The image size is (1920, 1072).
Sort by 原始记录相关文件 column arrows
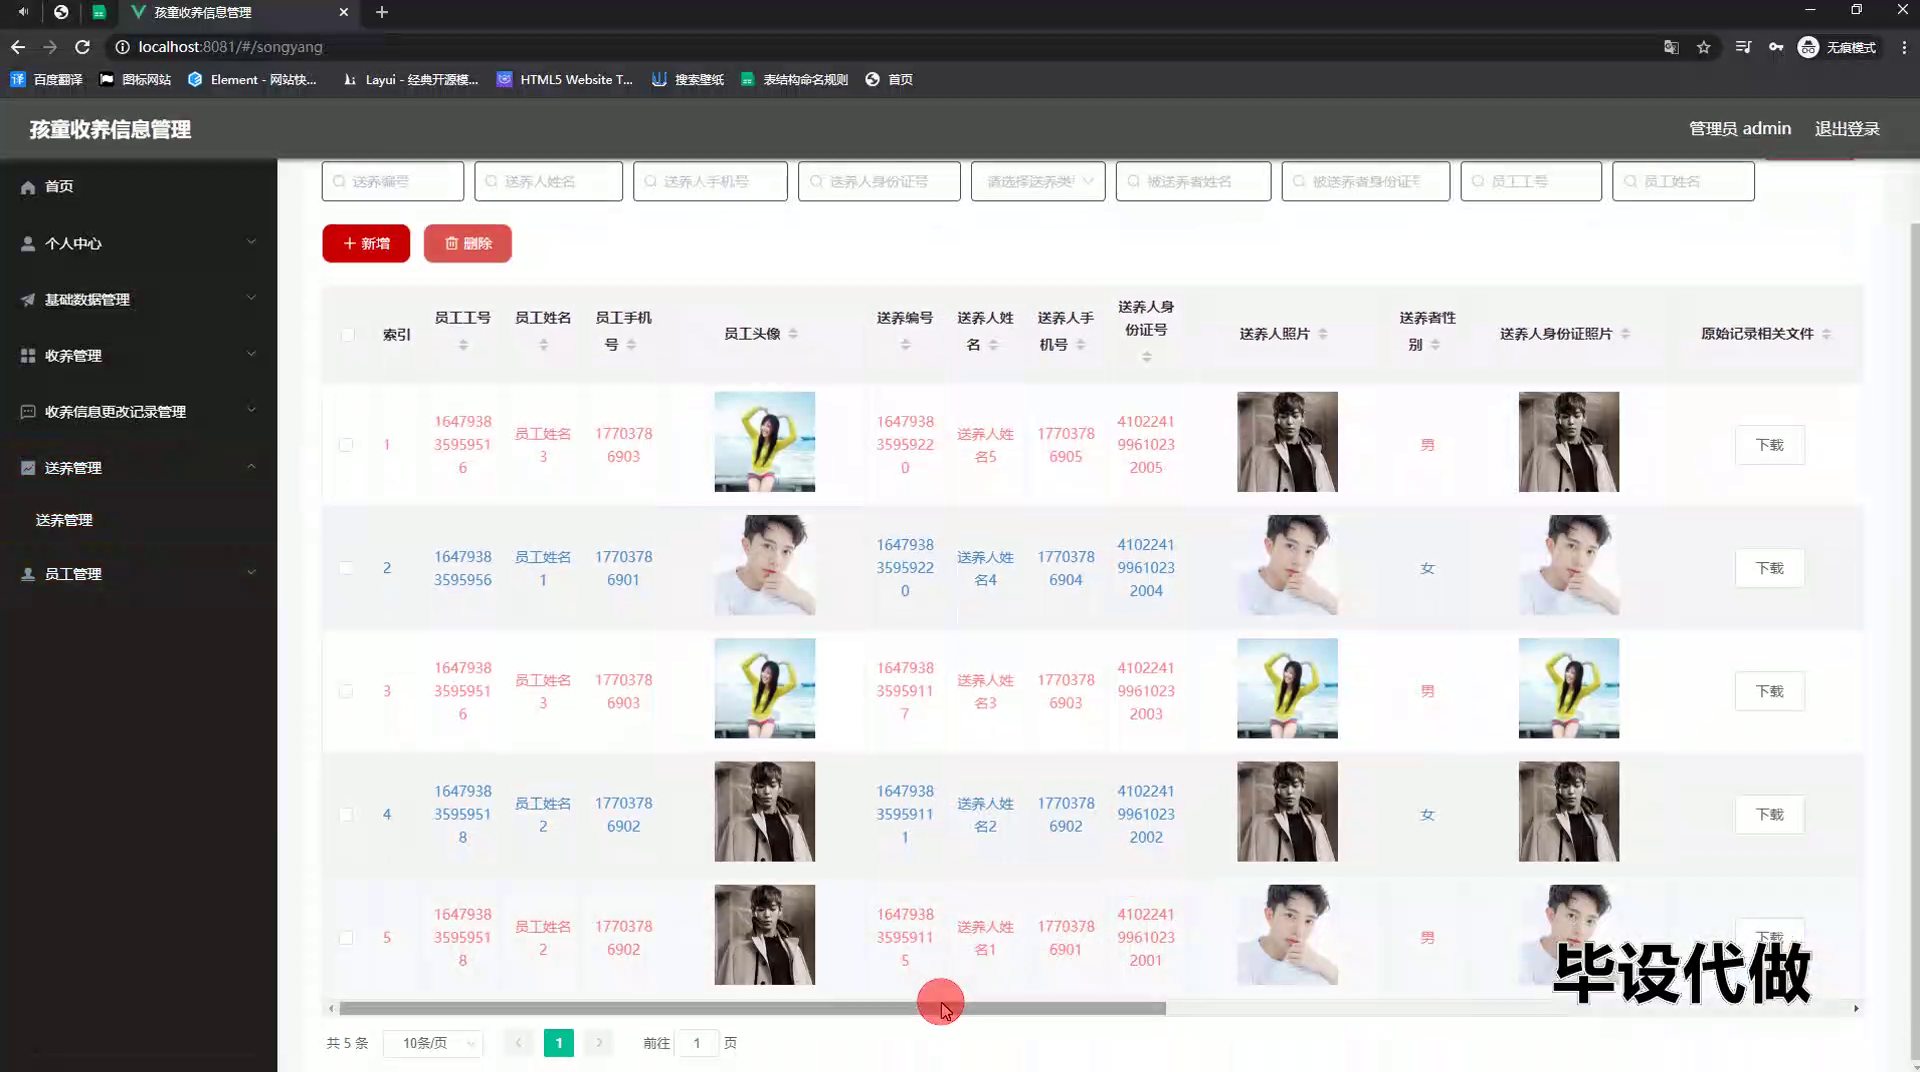[1826, 334]
